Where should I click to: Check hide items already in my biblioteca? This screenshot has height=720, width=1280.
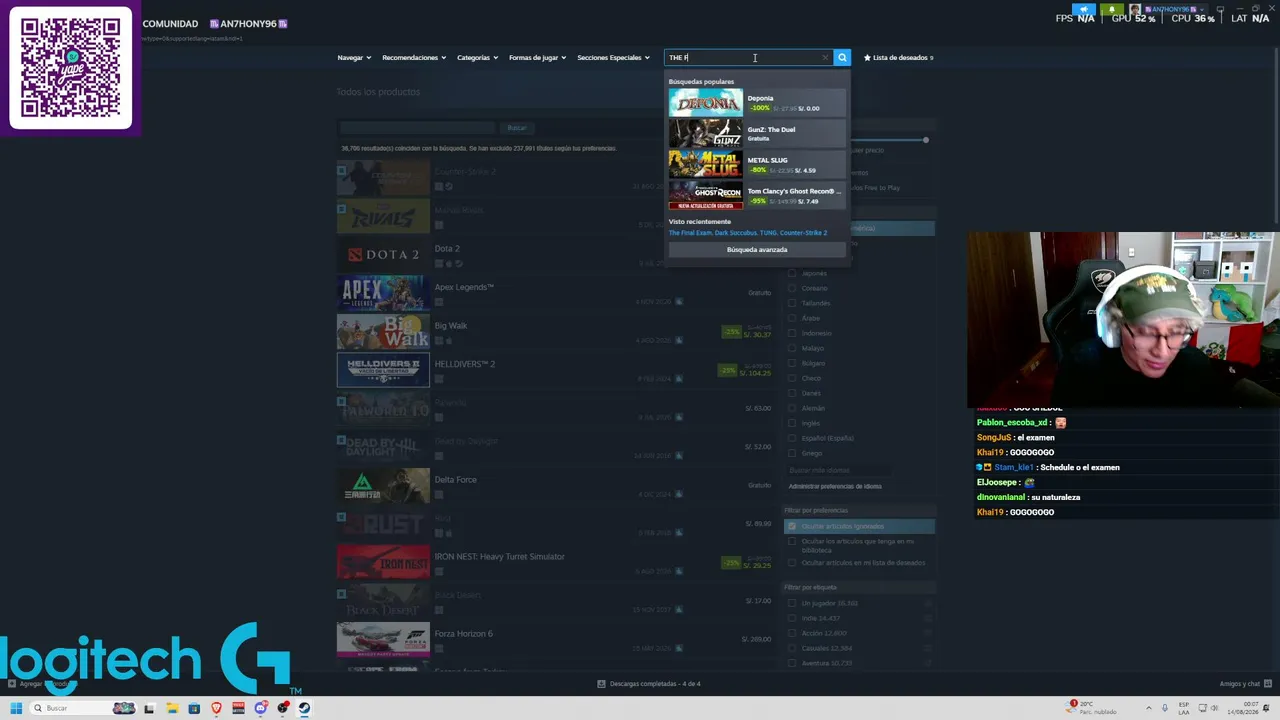pos(792,542)
